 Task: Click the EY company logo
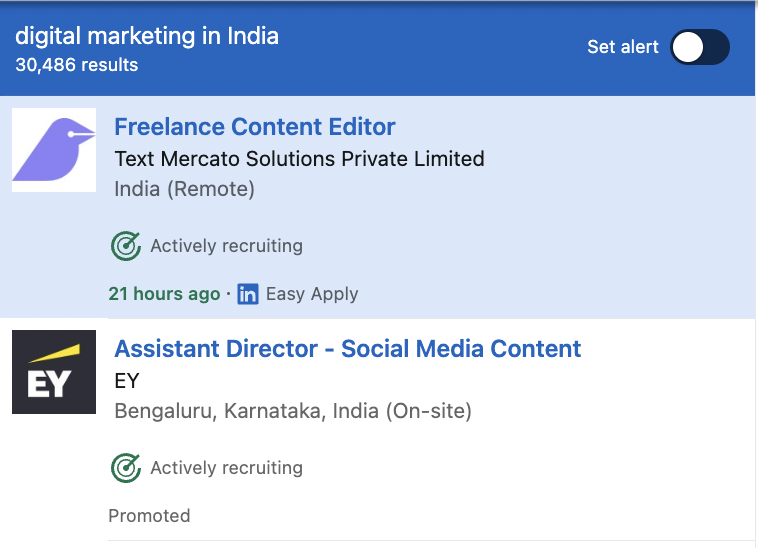click(x=54, y=372)
